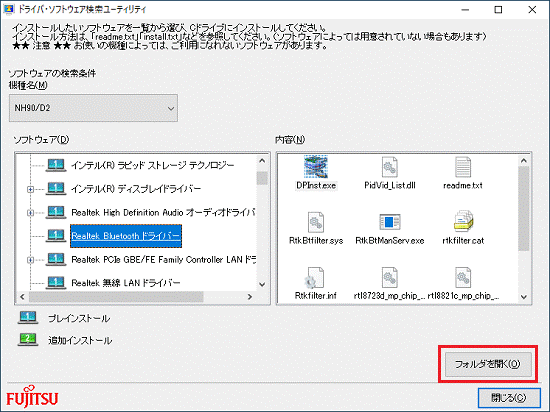Click the 内容 pane scroll down arrow
The height and width of the screenshot is (412, 550).
pos(524,297)
